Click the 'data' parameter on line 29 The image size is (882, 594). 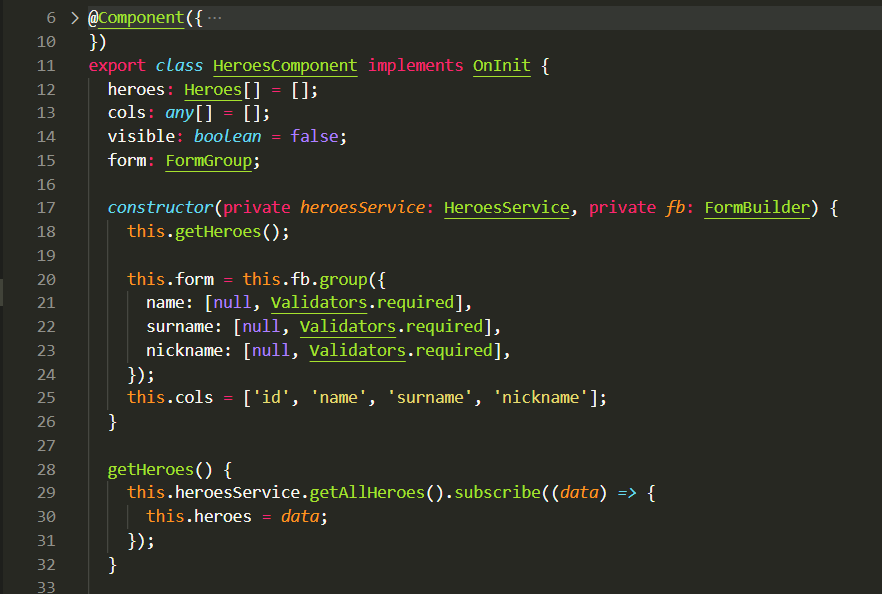tap(579, 493)
